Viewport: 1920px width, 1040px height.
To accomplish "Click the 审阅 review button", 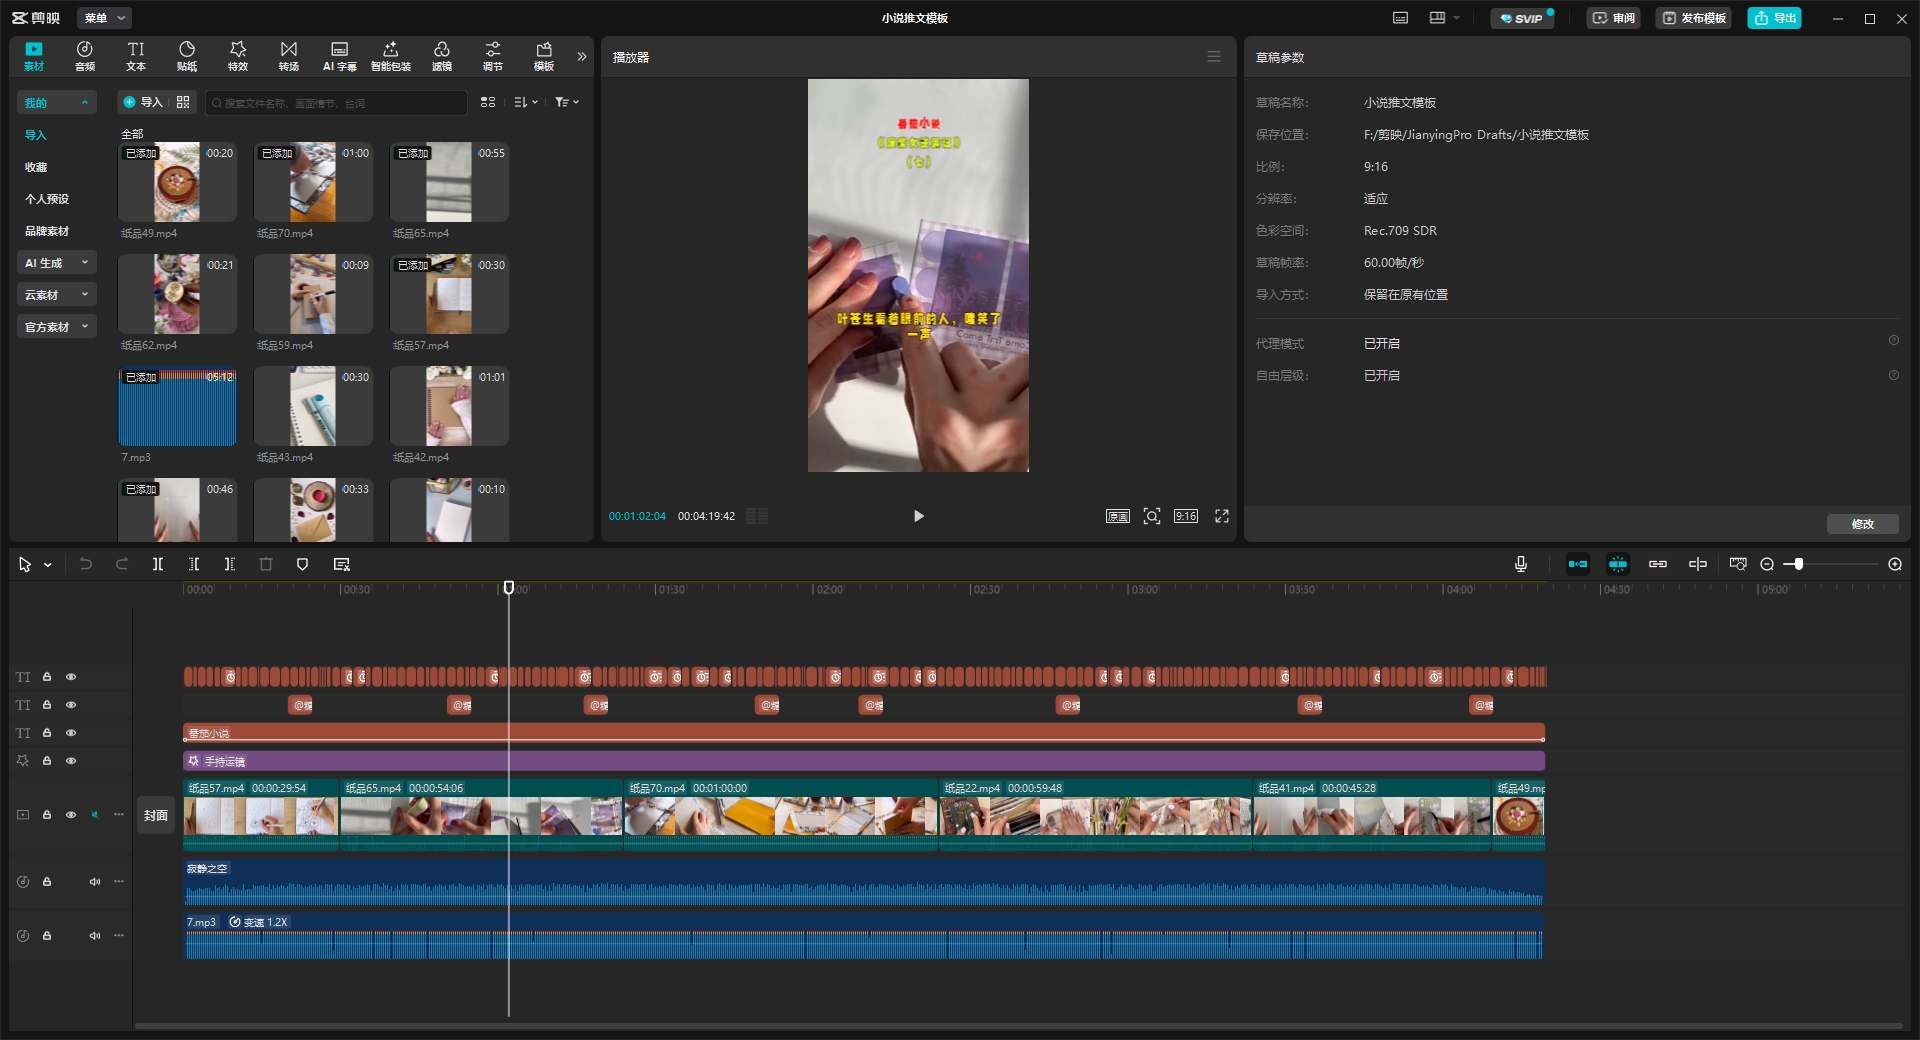I will [x=1614, y=18].
